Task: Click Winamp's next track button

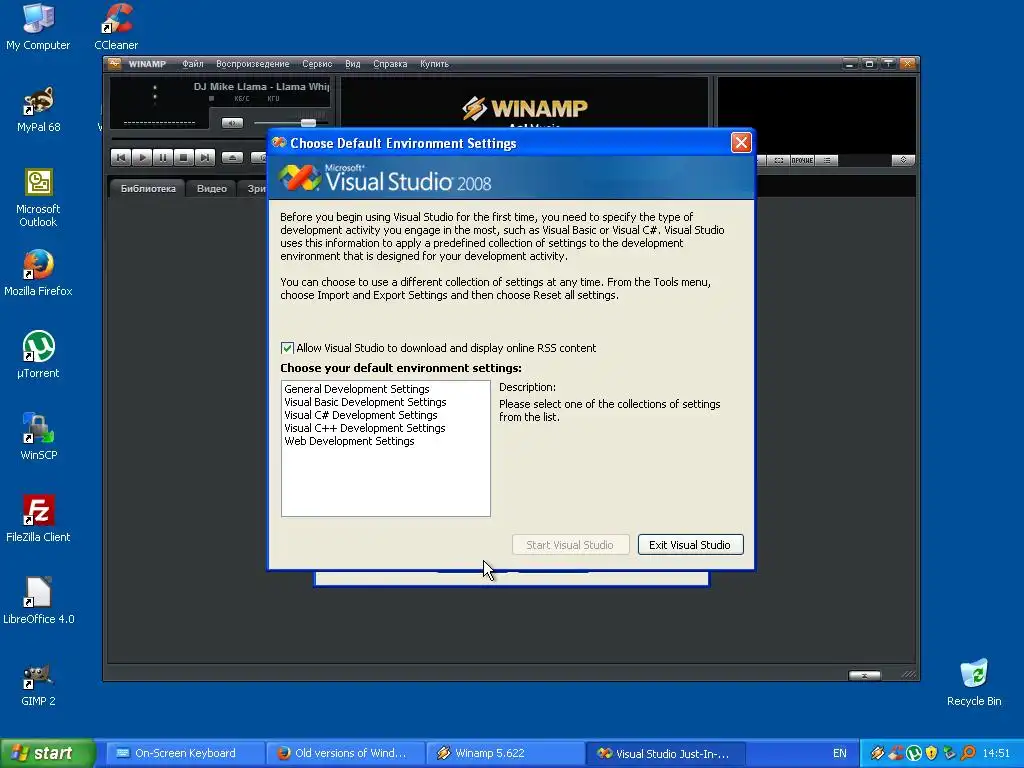Action: click(204, 157)
